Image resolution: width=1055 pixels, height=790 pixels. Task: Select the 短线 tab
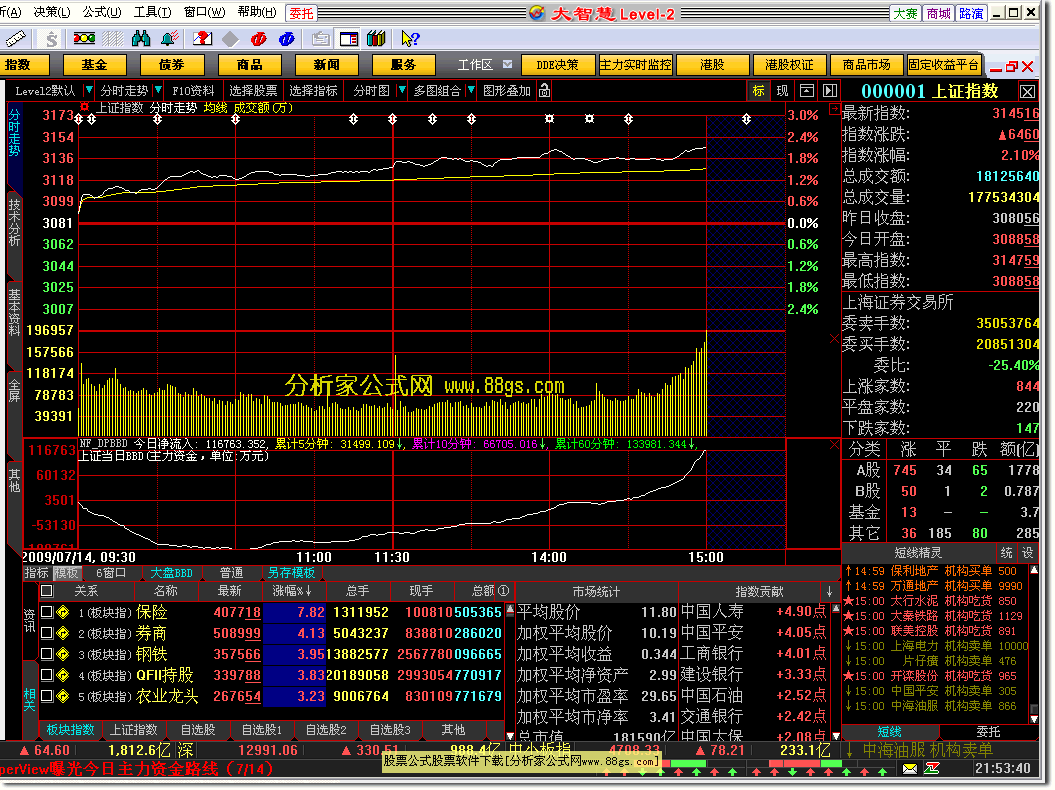(889, 731)
